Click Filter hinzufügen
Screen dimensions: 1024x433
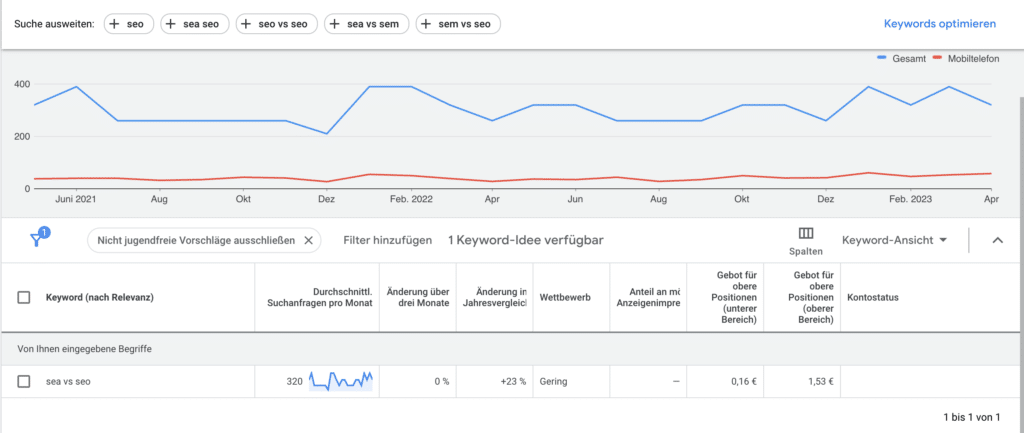(x=387, y=240)
